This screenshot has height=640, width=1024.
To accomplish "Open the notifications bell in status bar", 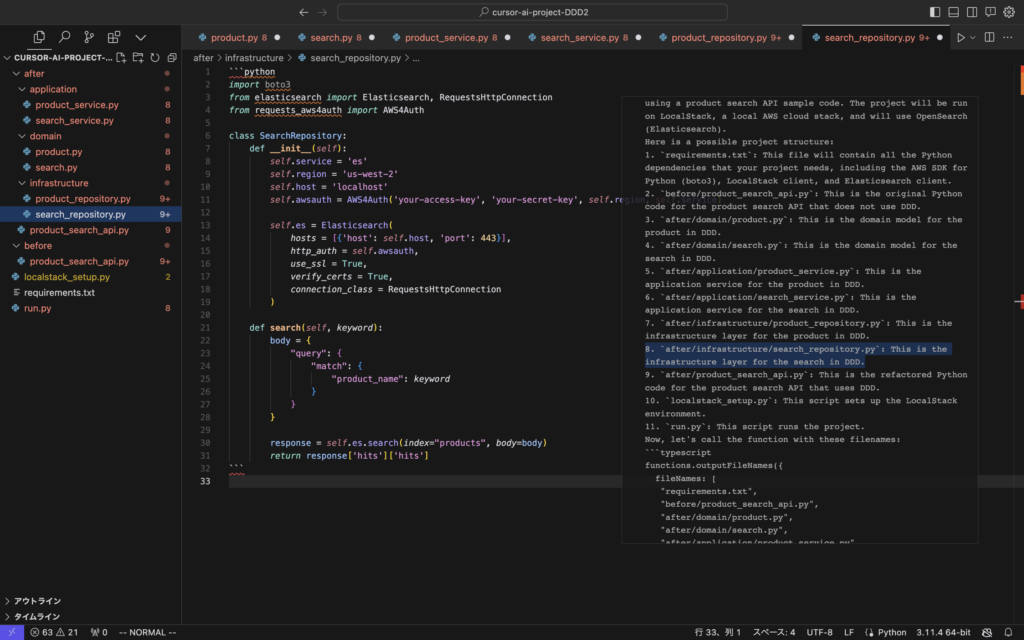I will point(1008,632).
